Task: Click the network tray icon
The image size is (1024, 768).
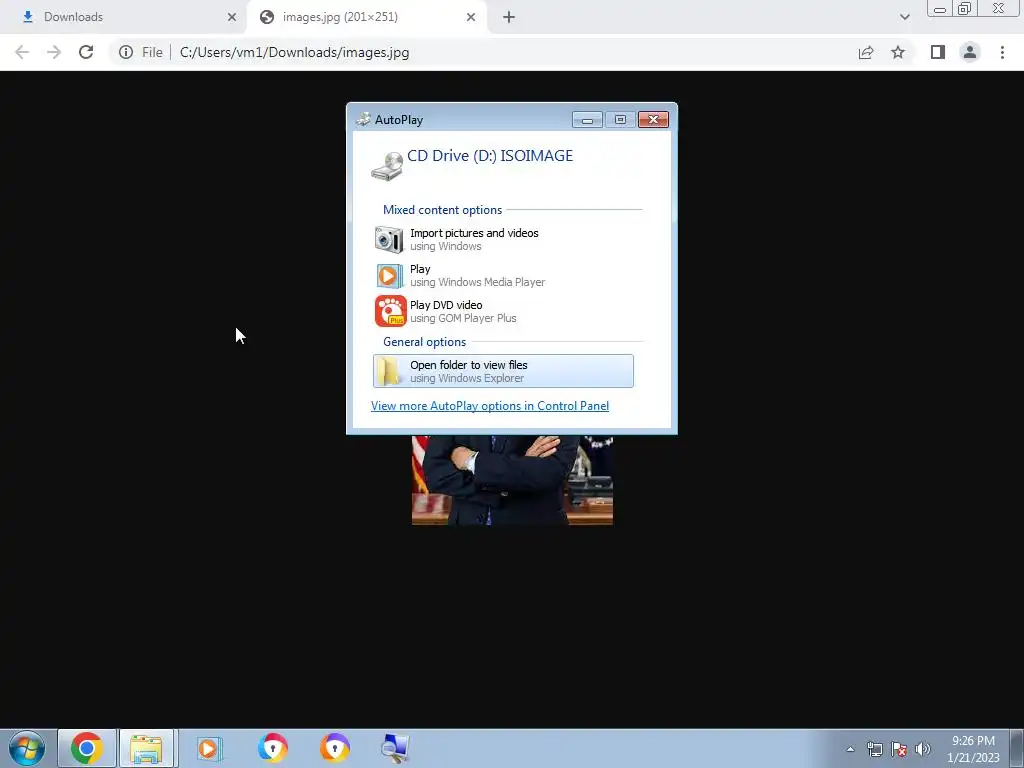Action: tap(874, 749)
